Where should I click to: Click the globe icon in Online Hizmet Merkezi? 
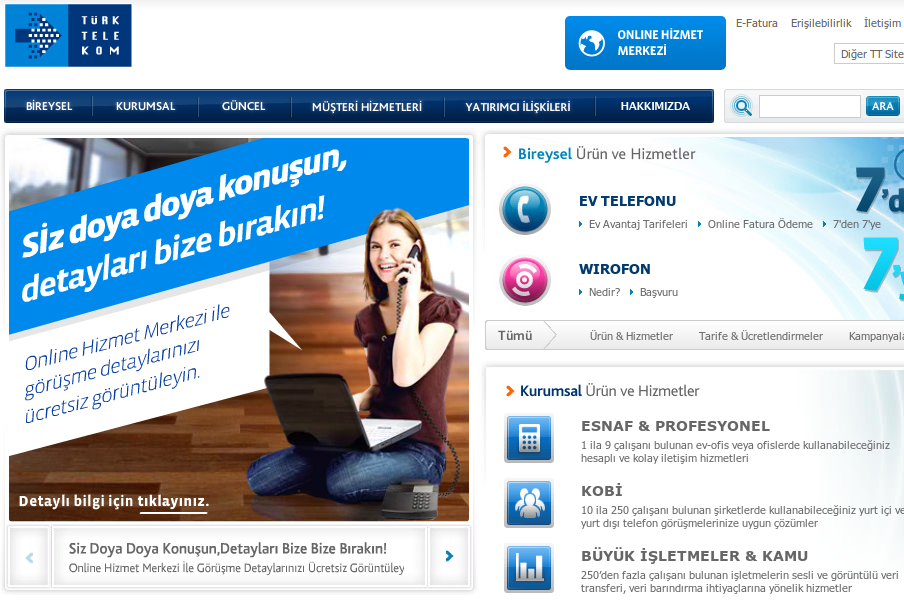(592, 43)
